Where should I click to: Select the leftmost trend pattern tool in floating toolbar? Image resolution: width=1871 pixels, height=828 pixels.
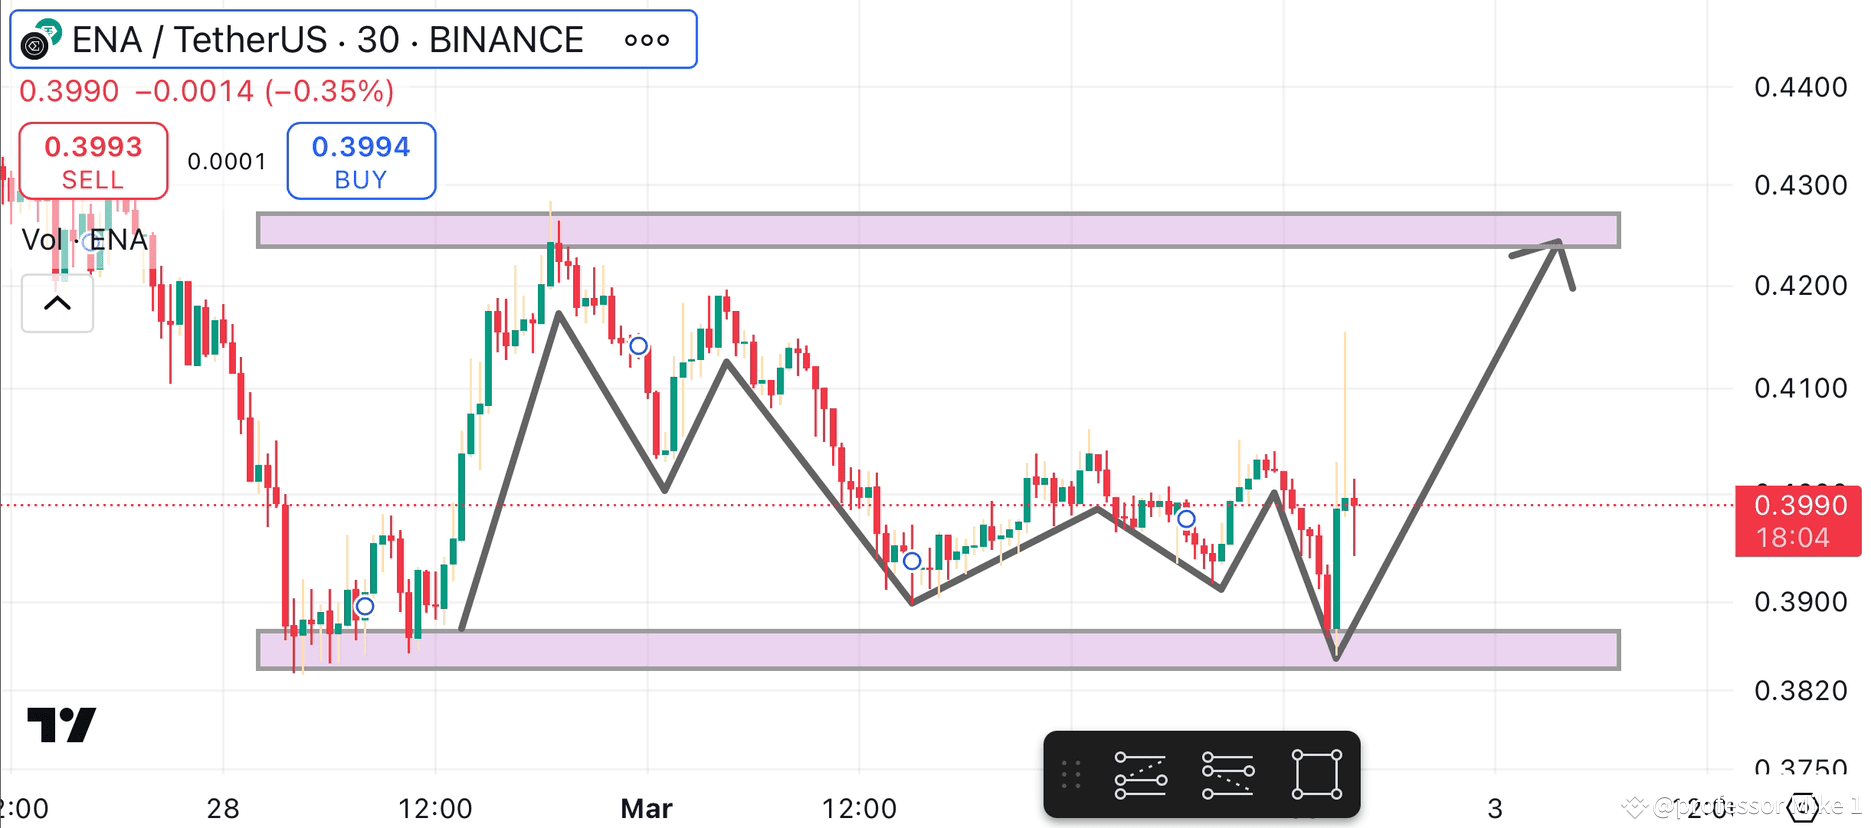tap(1139, 773)
